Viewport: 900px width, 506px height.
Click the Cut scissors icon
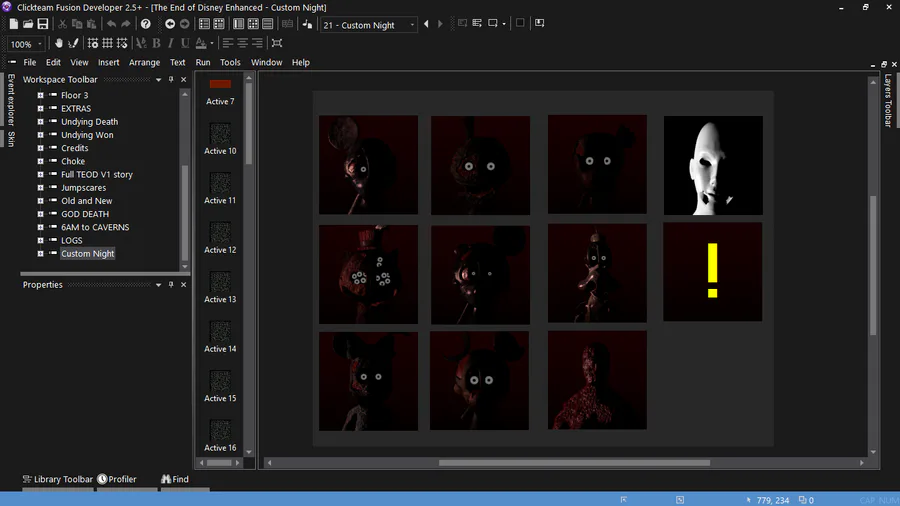click(62, 24)
